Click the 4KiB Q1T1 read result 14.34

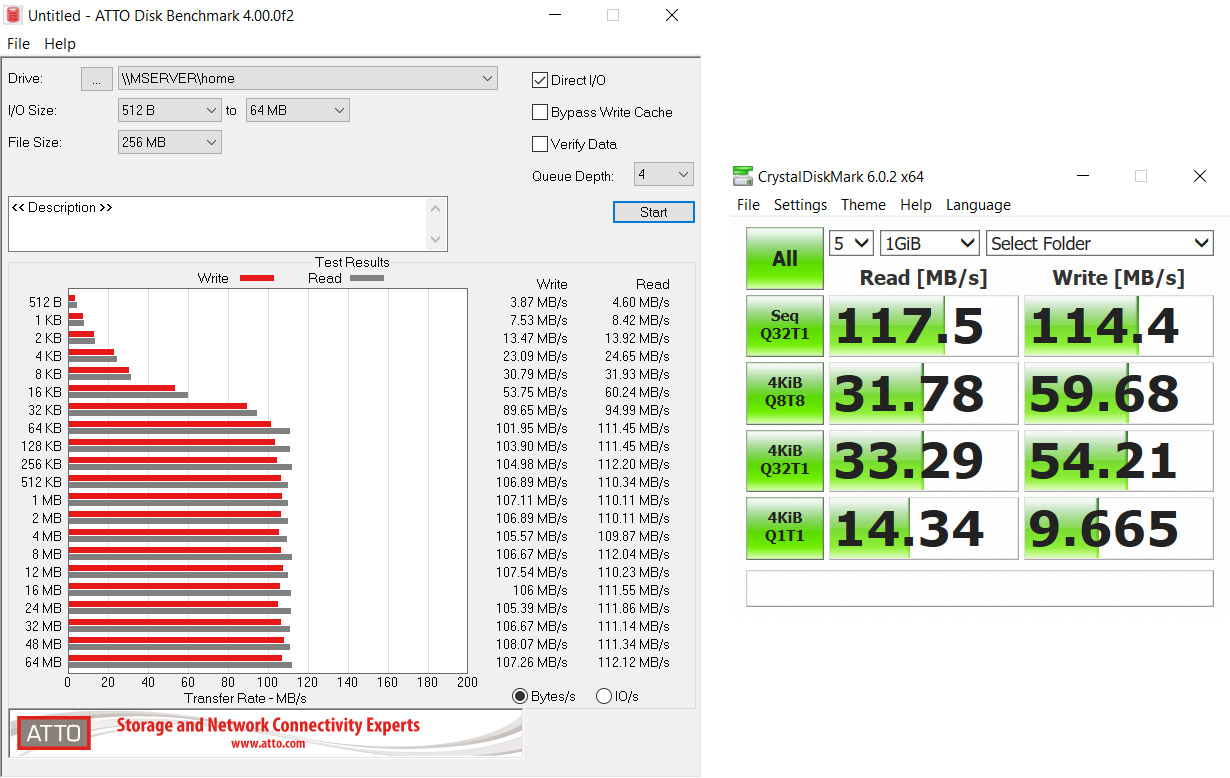pyautogui.click(x=923, y=528)
